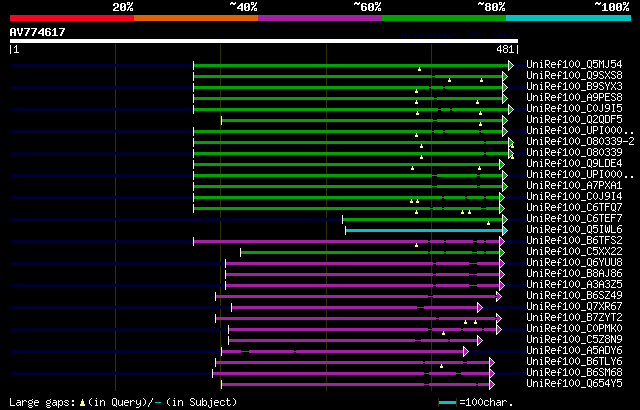Click the green end arrowhead of Q9SXS8 alignment
The height and width of the screenshot is (410, 640).
(505, 76)
